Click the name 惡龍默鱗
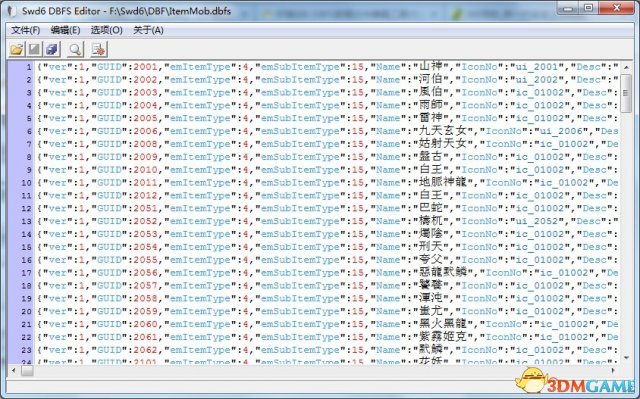This screenshot has height=399, width=640. 443,273
